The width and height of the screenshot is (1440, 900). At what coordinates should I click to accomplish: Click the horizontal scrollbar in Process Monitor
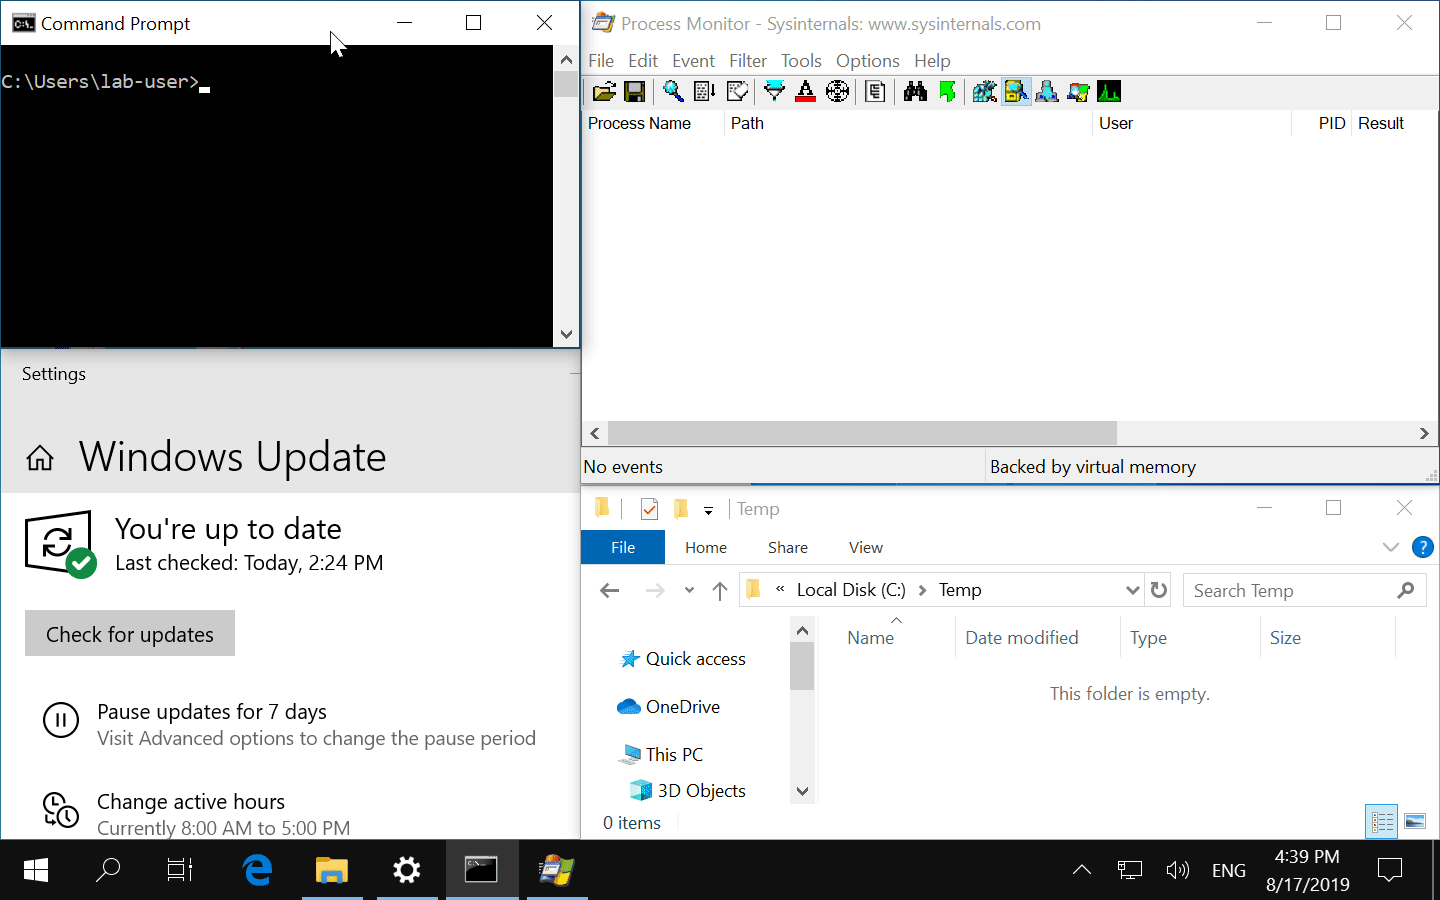coord(862,433)
